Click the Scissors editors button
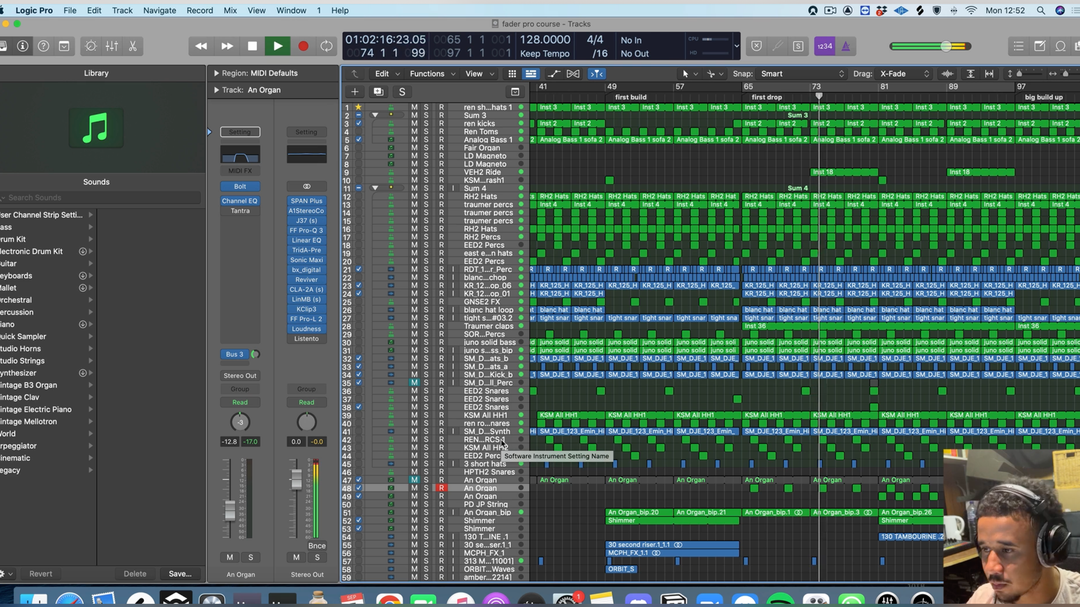This screenshot has height=607, width=1080. tap(132, 47)
